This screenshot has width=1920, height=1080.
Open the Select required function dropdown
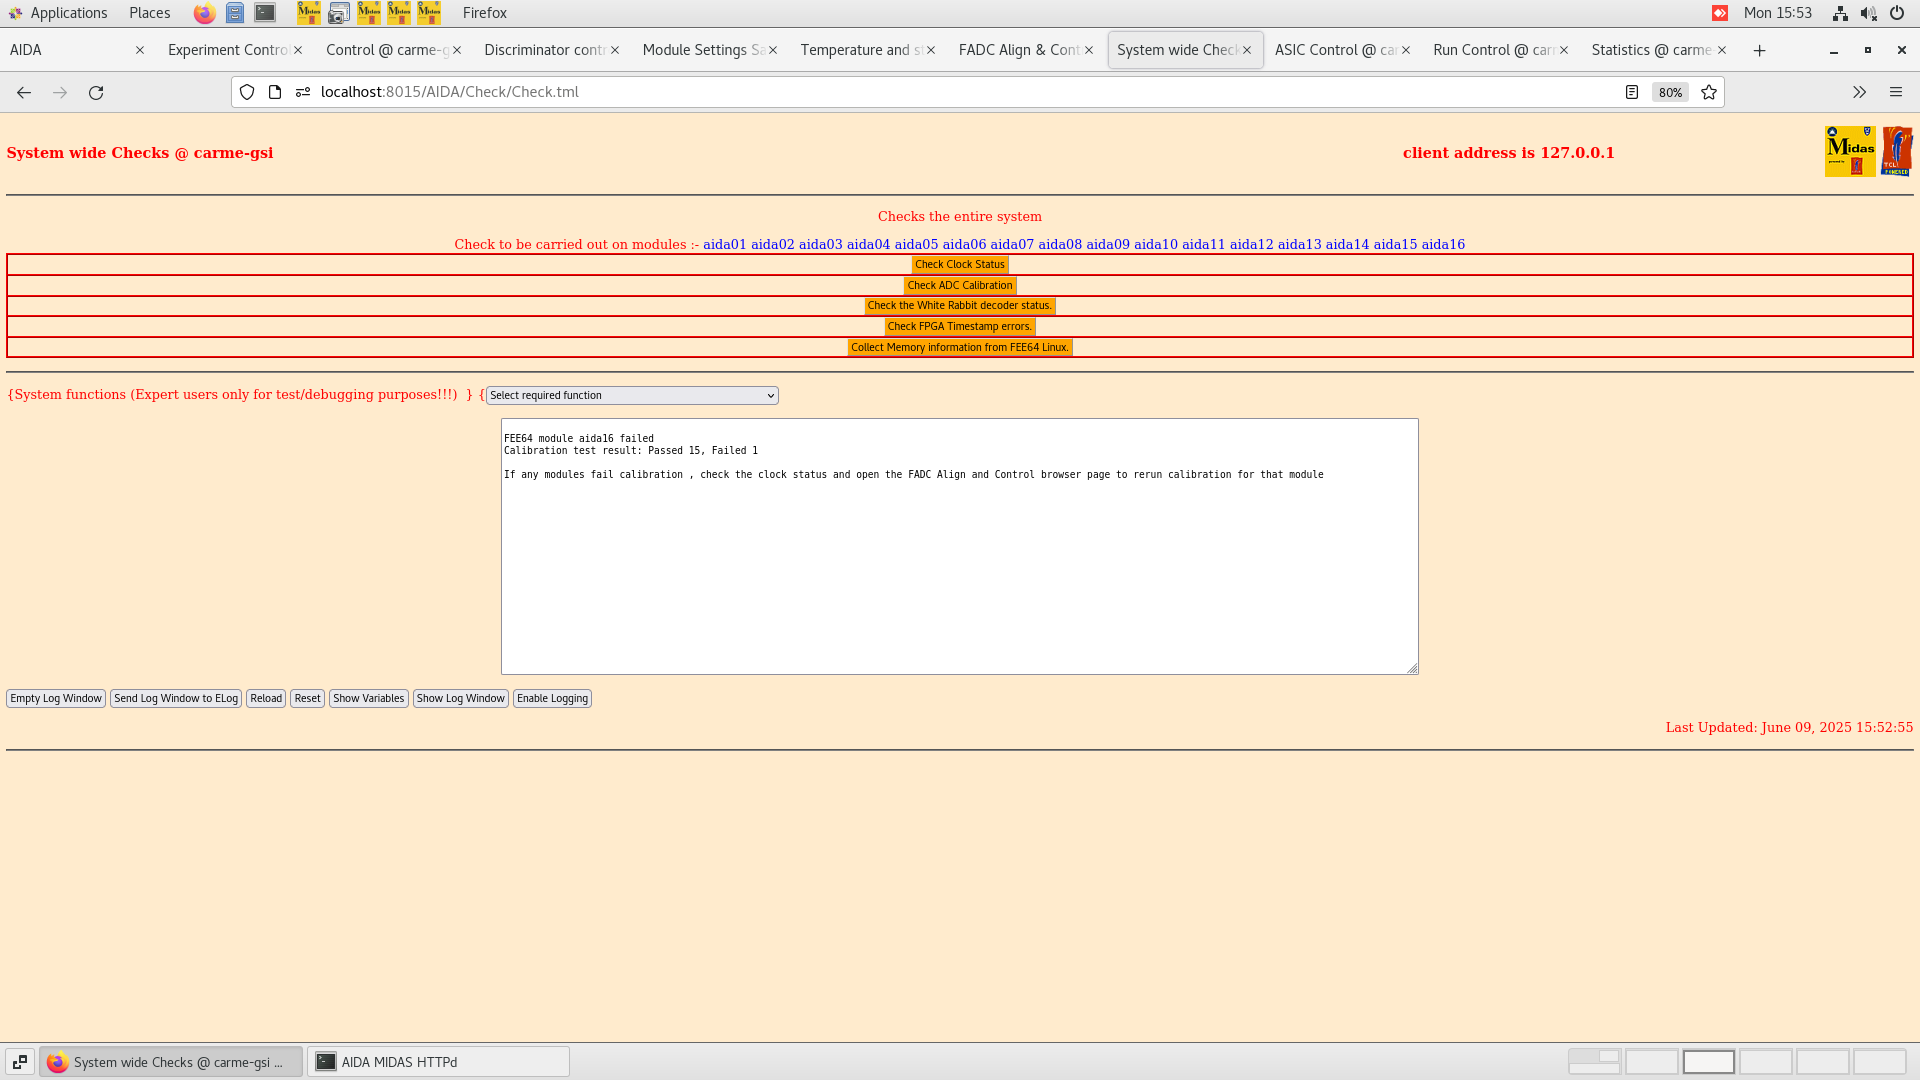click(x=631, y=395)
